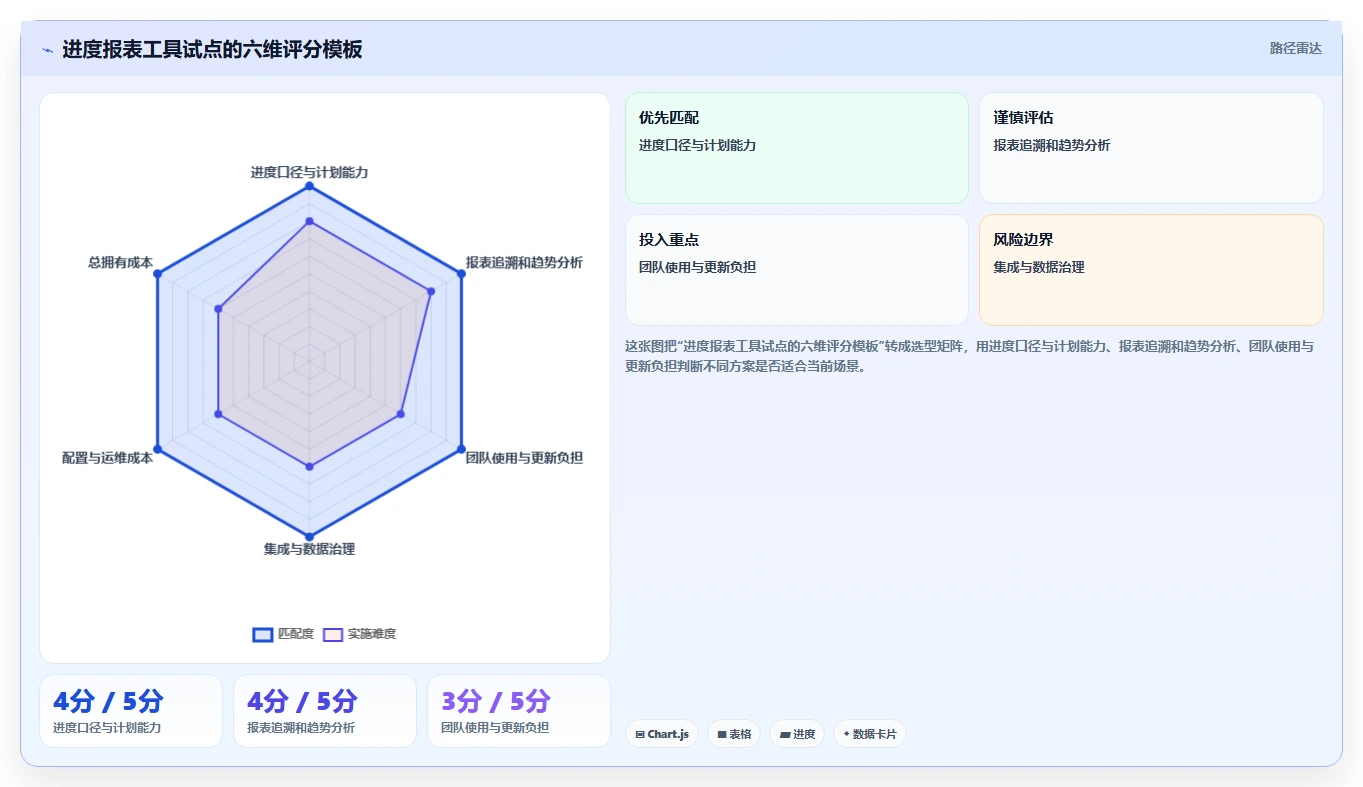This screenshot has height=787, width=1363.
Task: Select the 谨慎评估 card
Action: (x=1151, y=148)
